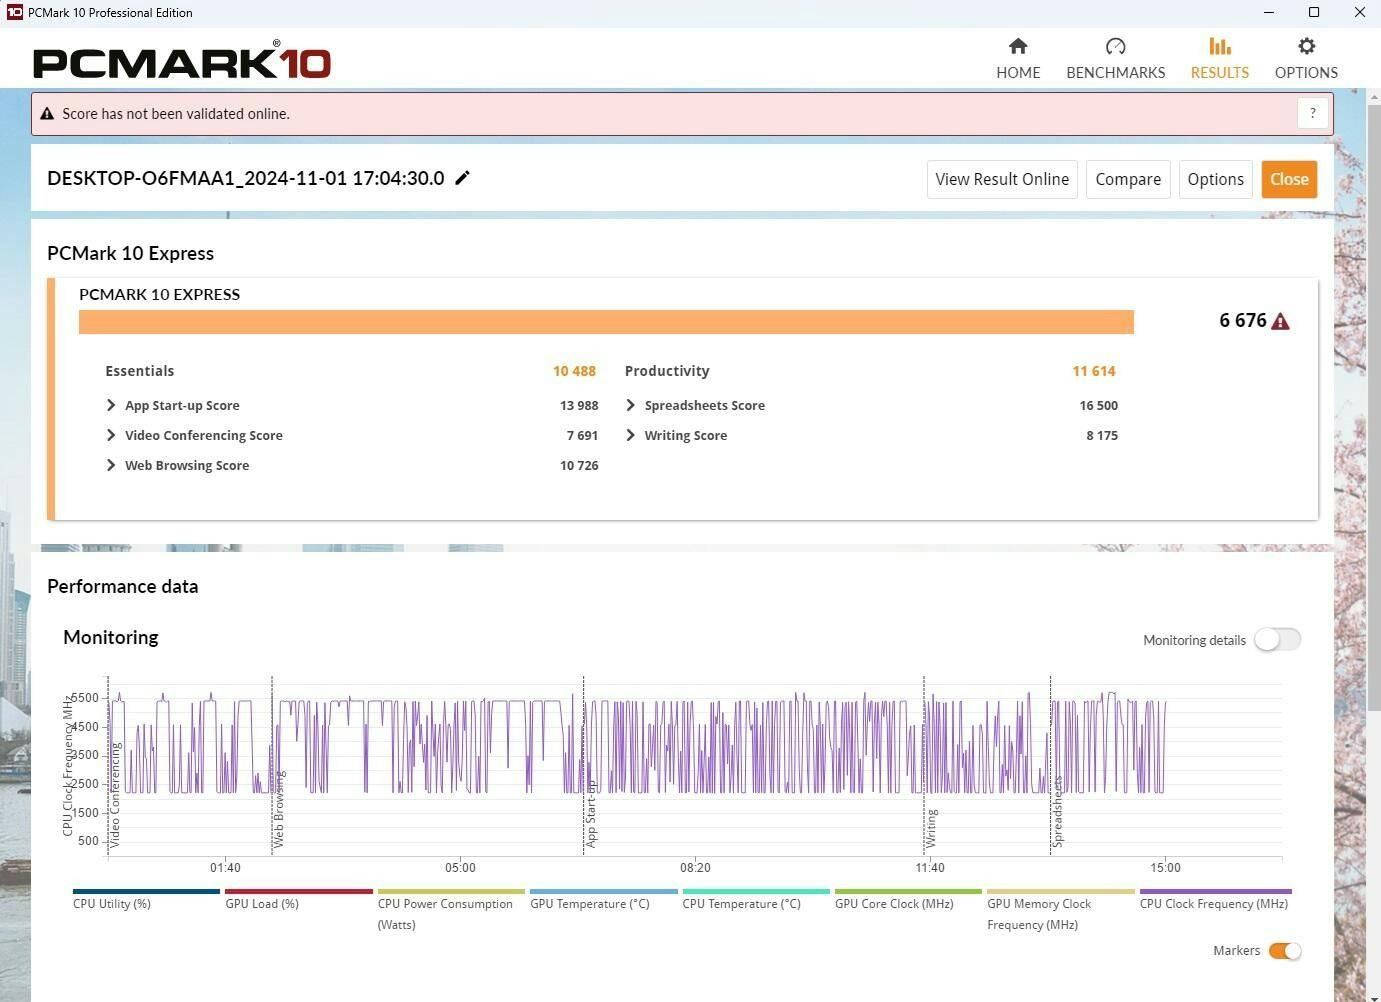Minimize the PCMark 10 window
Image resolution: width=1381 pixels, height=1002 pixels.
pos(1269,13)
